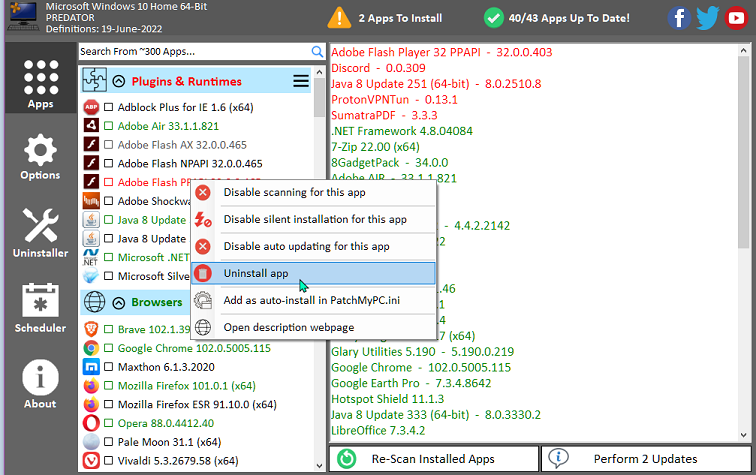The height and width of the screenshot is (475, 756).
Task: Click the Browsers globe category icon
Action: coord(94,302)
